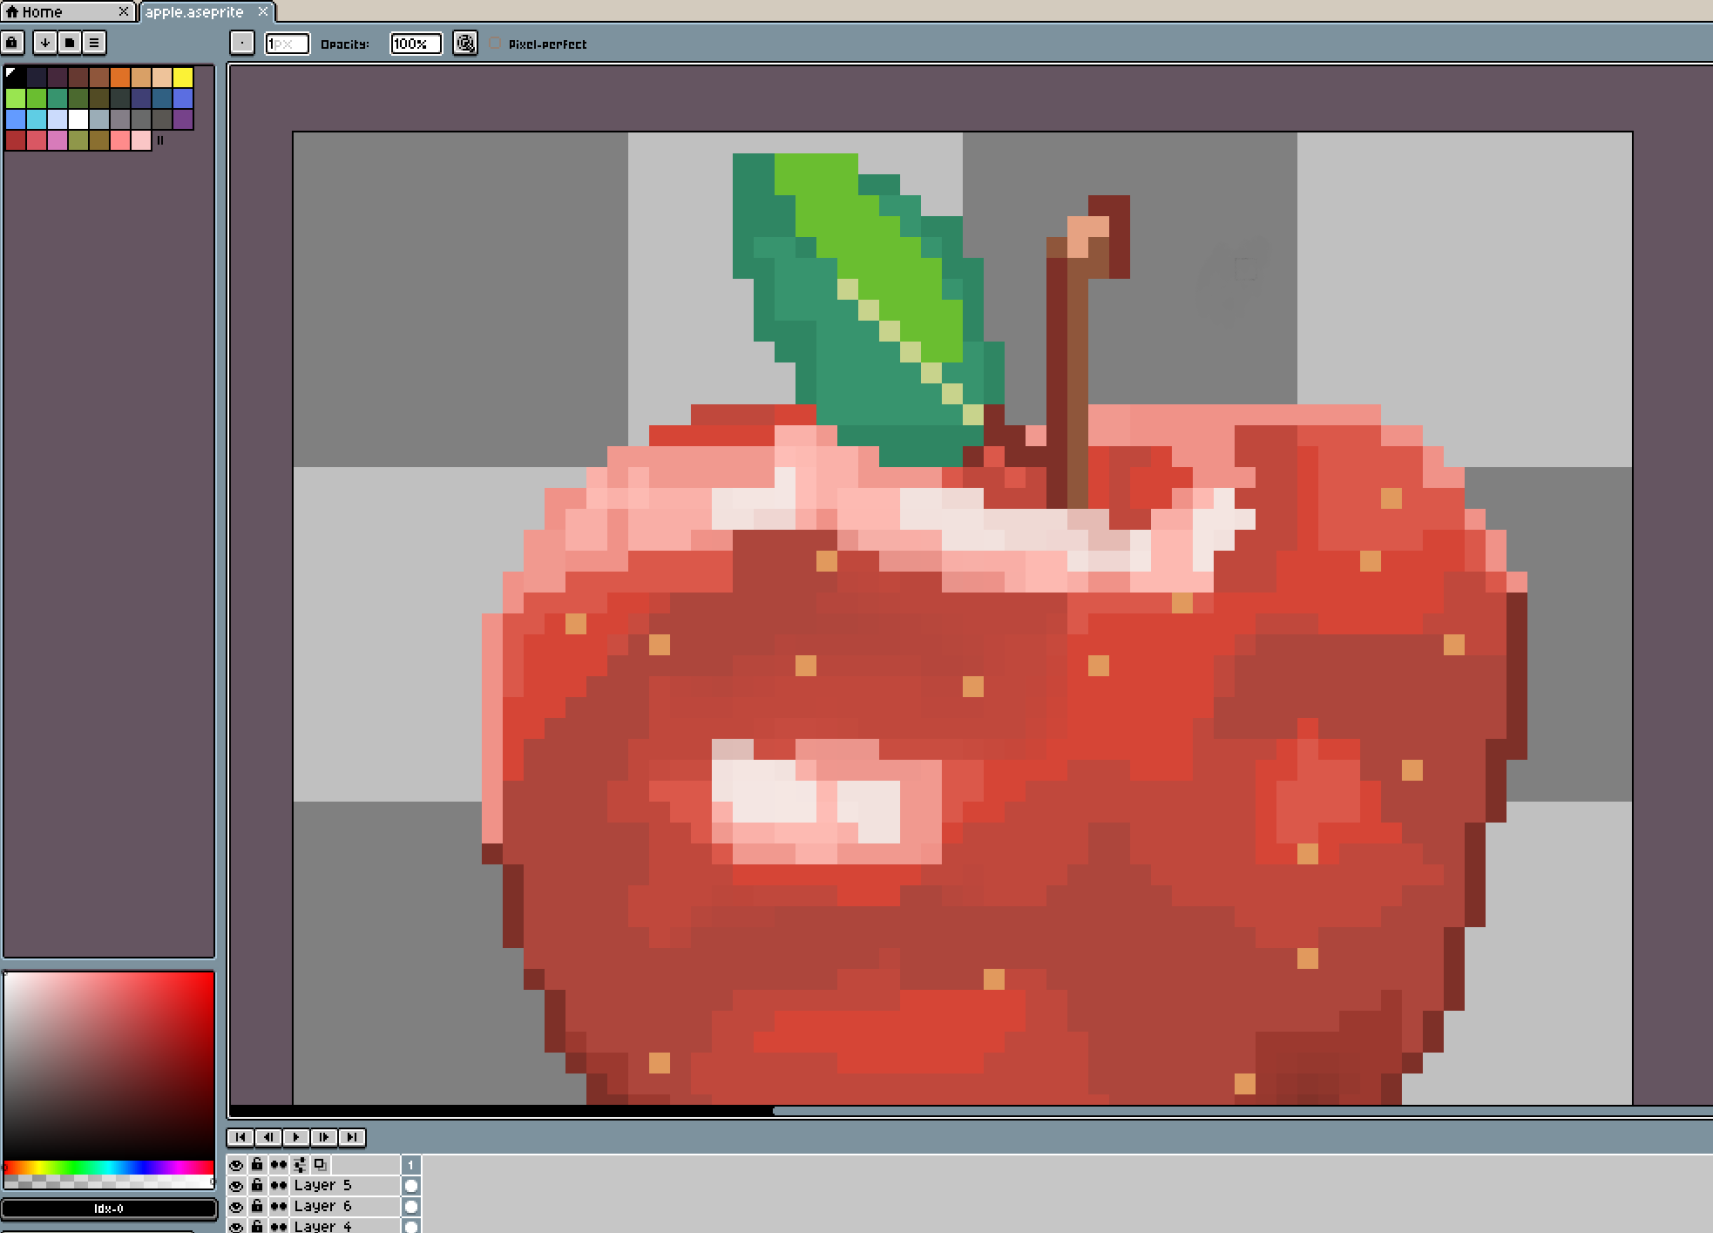The image size is (1713, 1233).
Task: Pick a red swatch from the palette
Action: 14,140
